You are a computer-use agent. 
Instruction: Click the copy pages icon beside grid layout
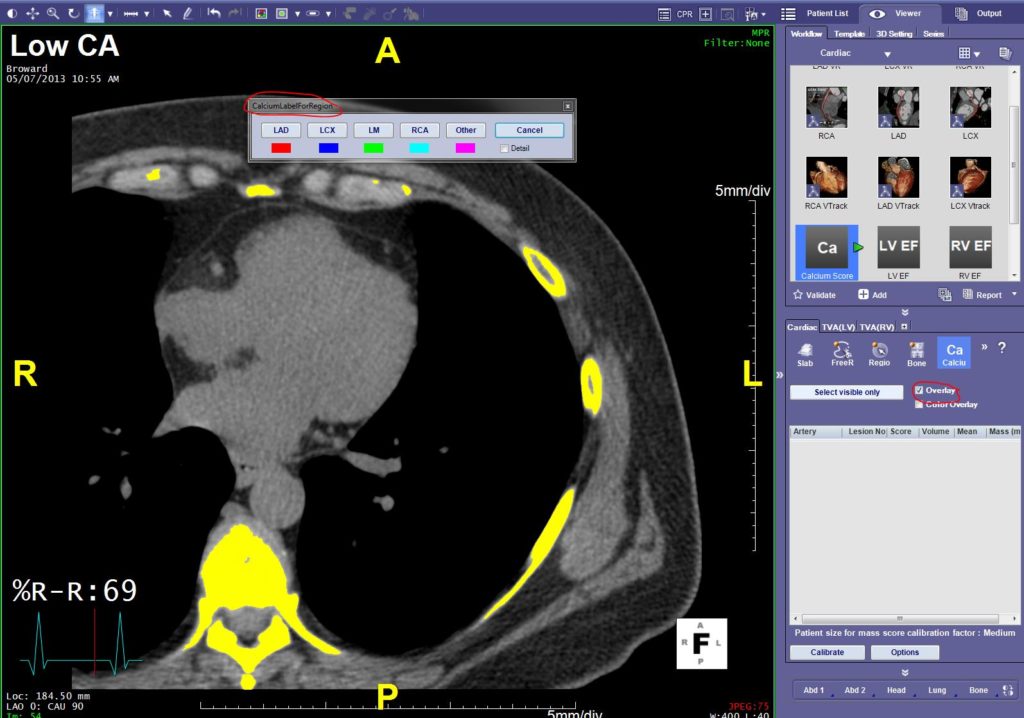(x=1005, y=53)
